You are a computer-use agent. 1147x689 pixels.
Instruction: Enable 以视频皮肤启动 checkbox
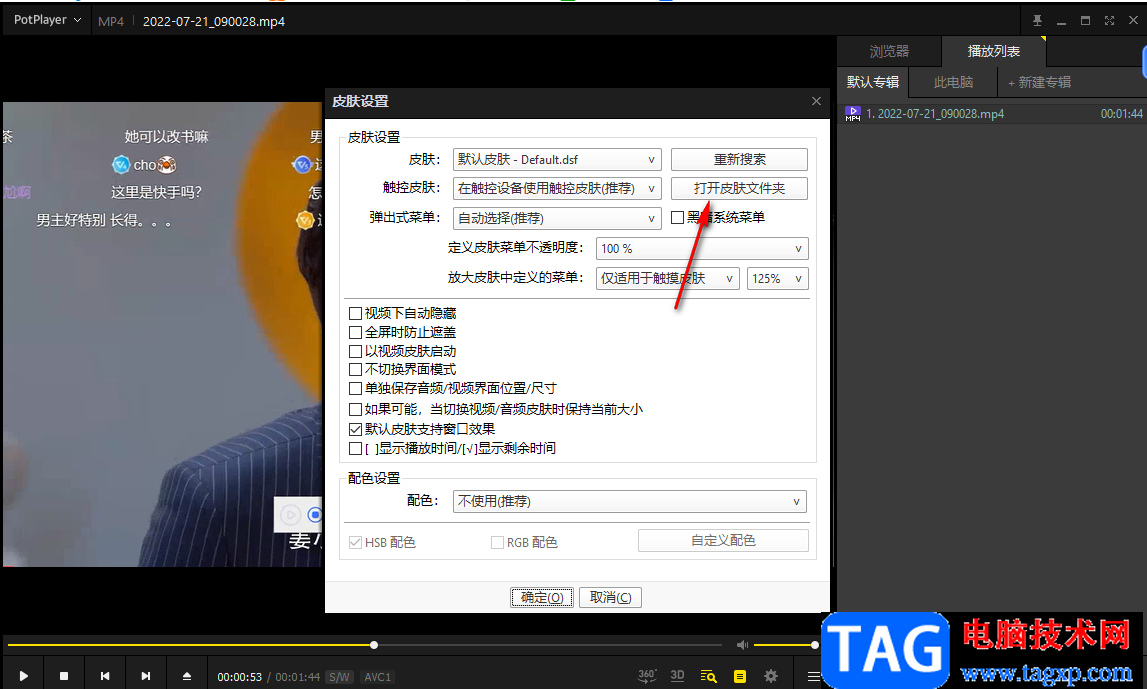[x=356, y=351]
